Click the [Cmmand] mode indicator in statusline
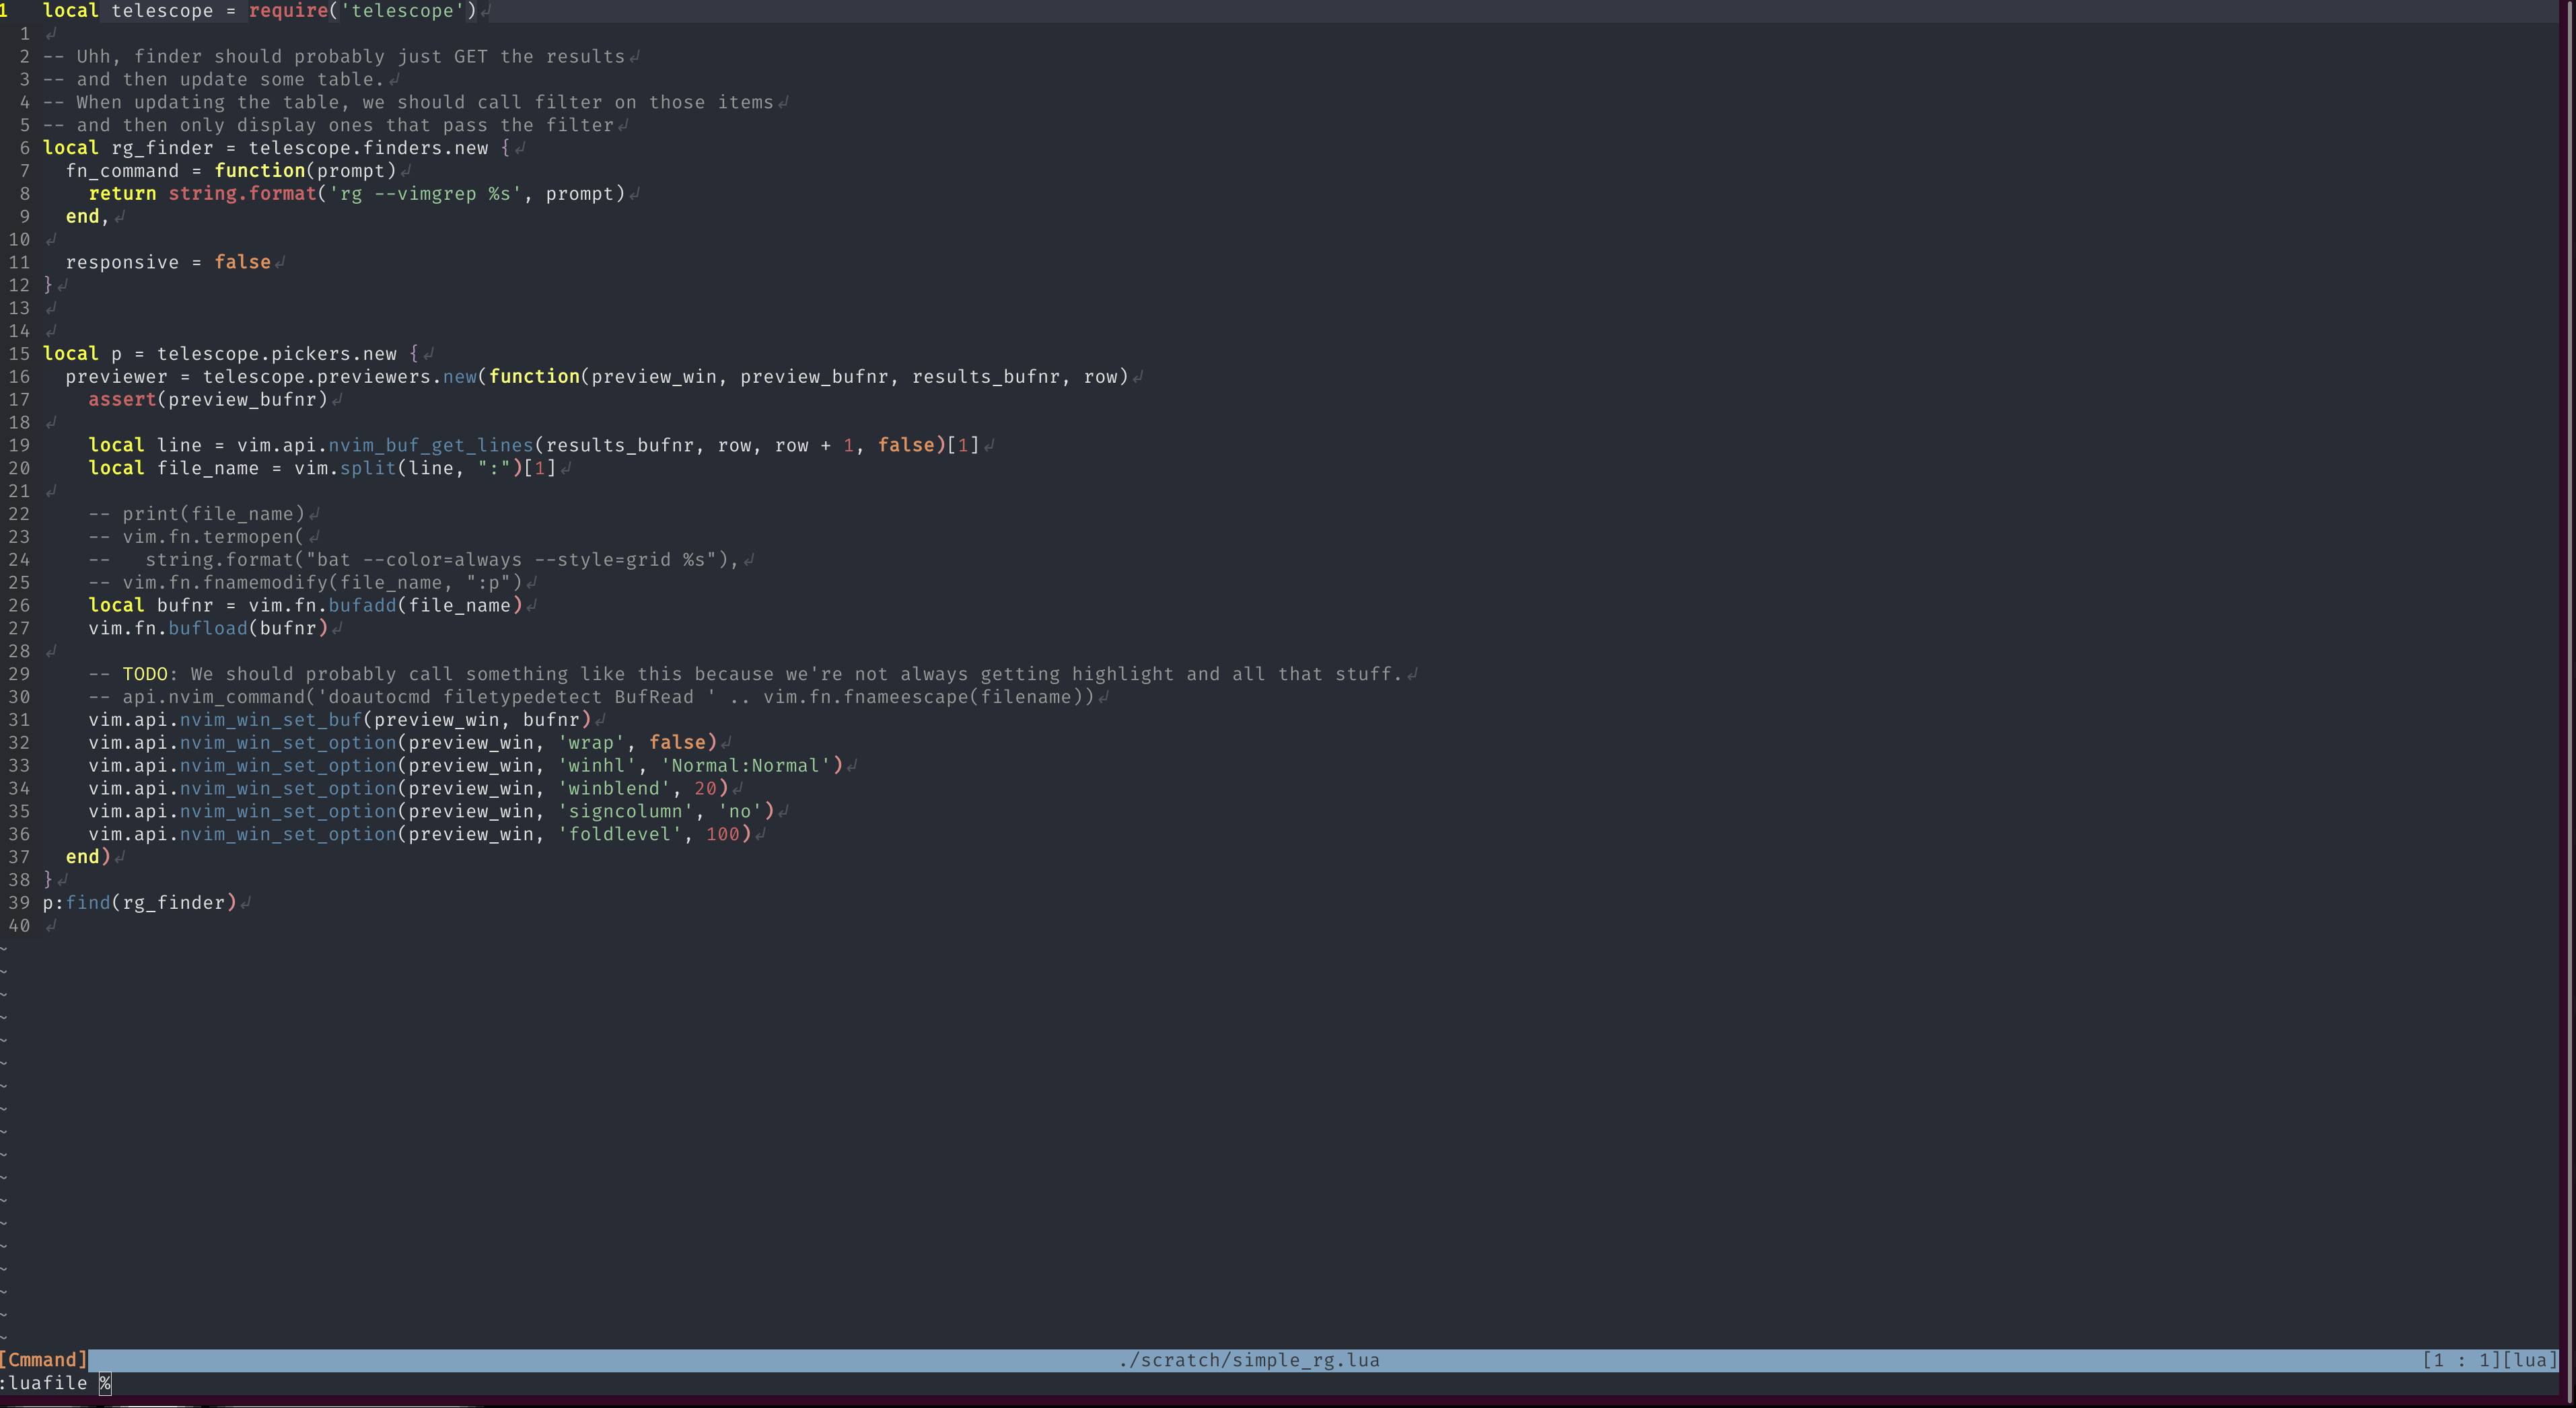2576x1408 pixels. coord(43,1360)
